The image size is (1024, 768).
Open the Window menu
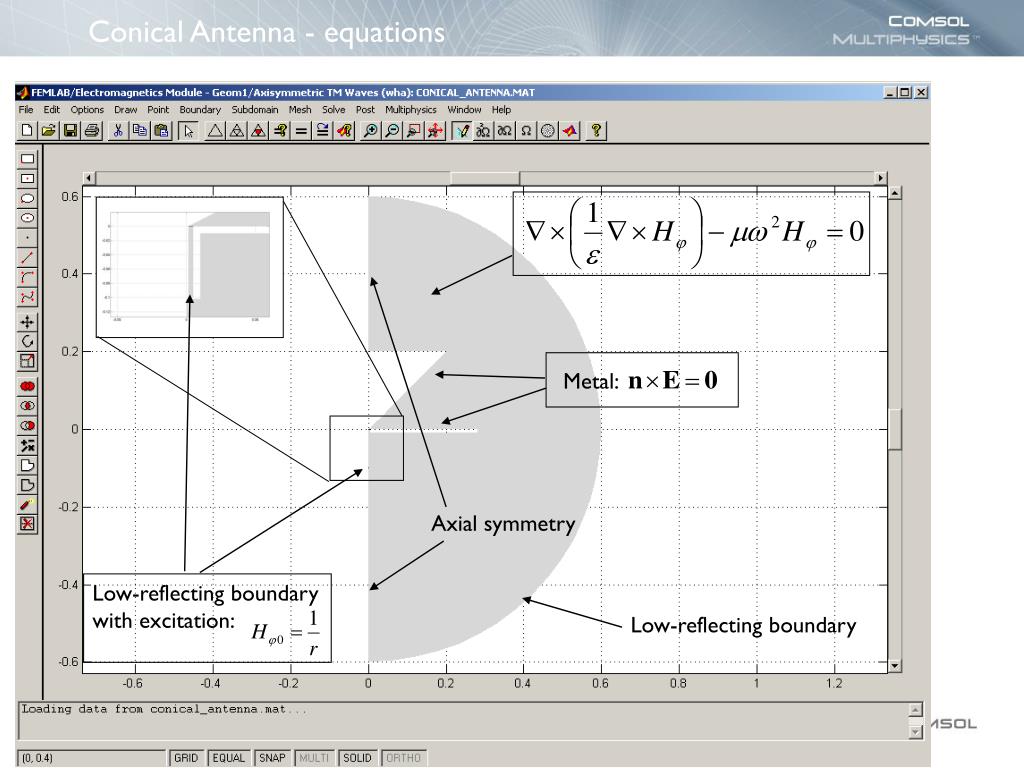464,110
